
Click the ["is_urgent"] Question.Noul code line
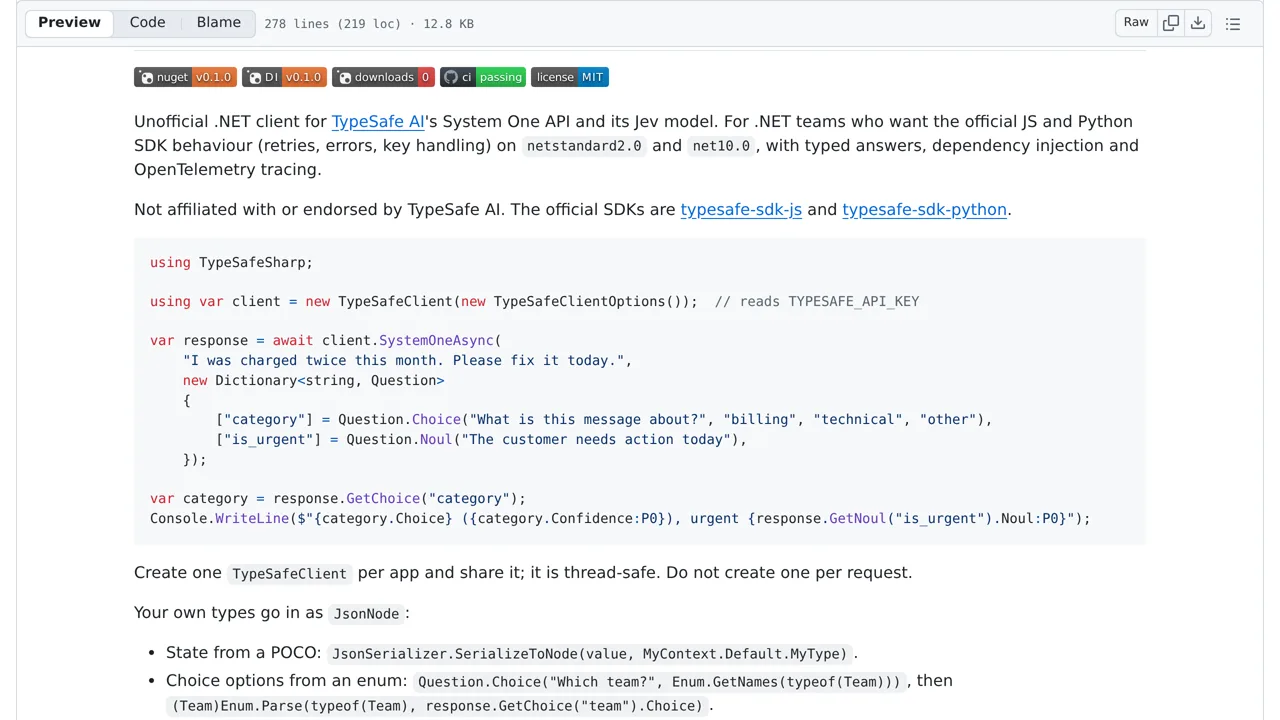481,439
